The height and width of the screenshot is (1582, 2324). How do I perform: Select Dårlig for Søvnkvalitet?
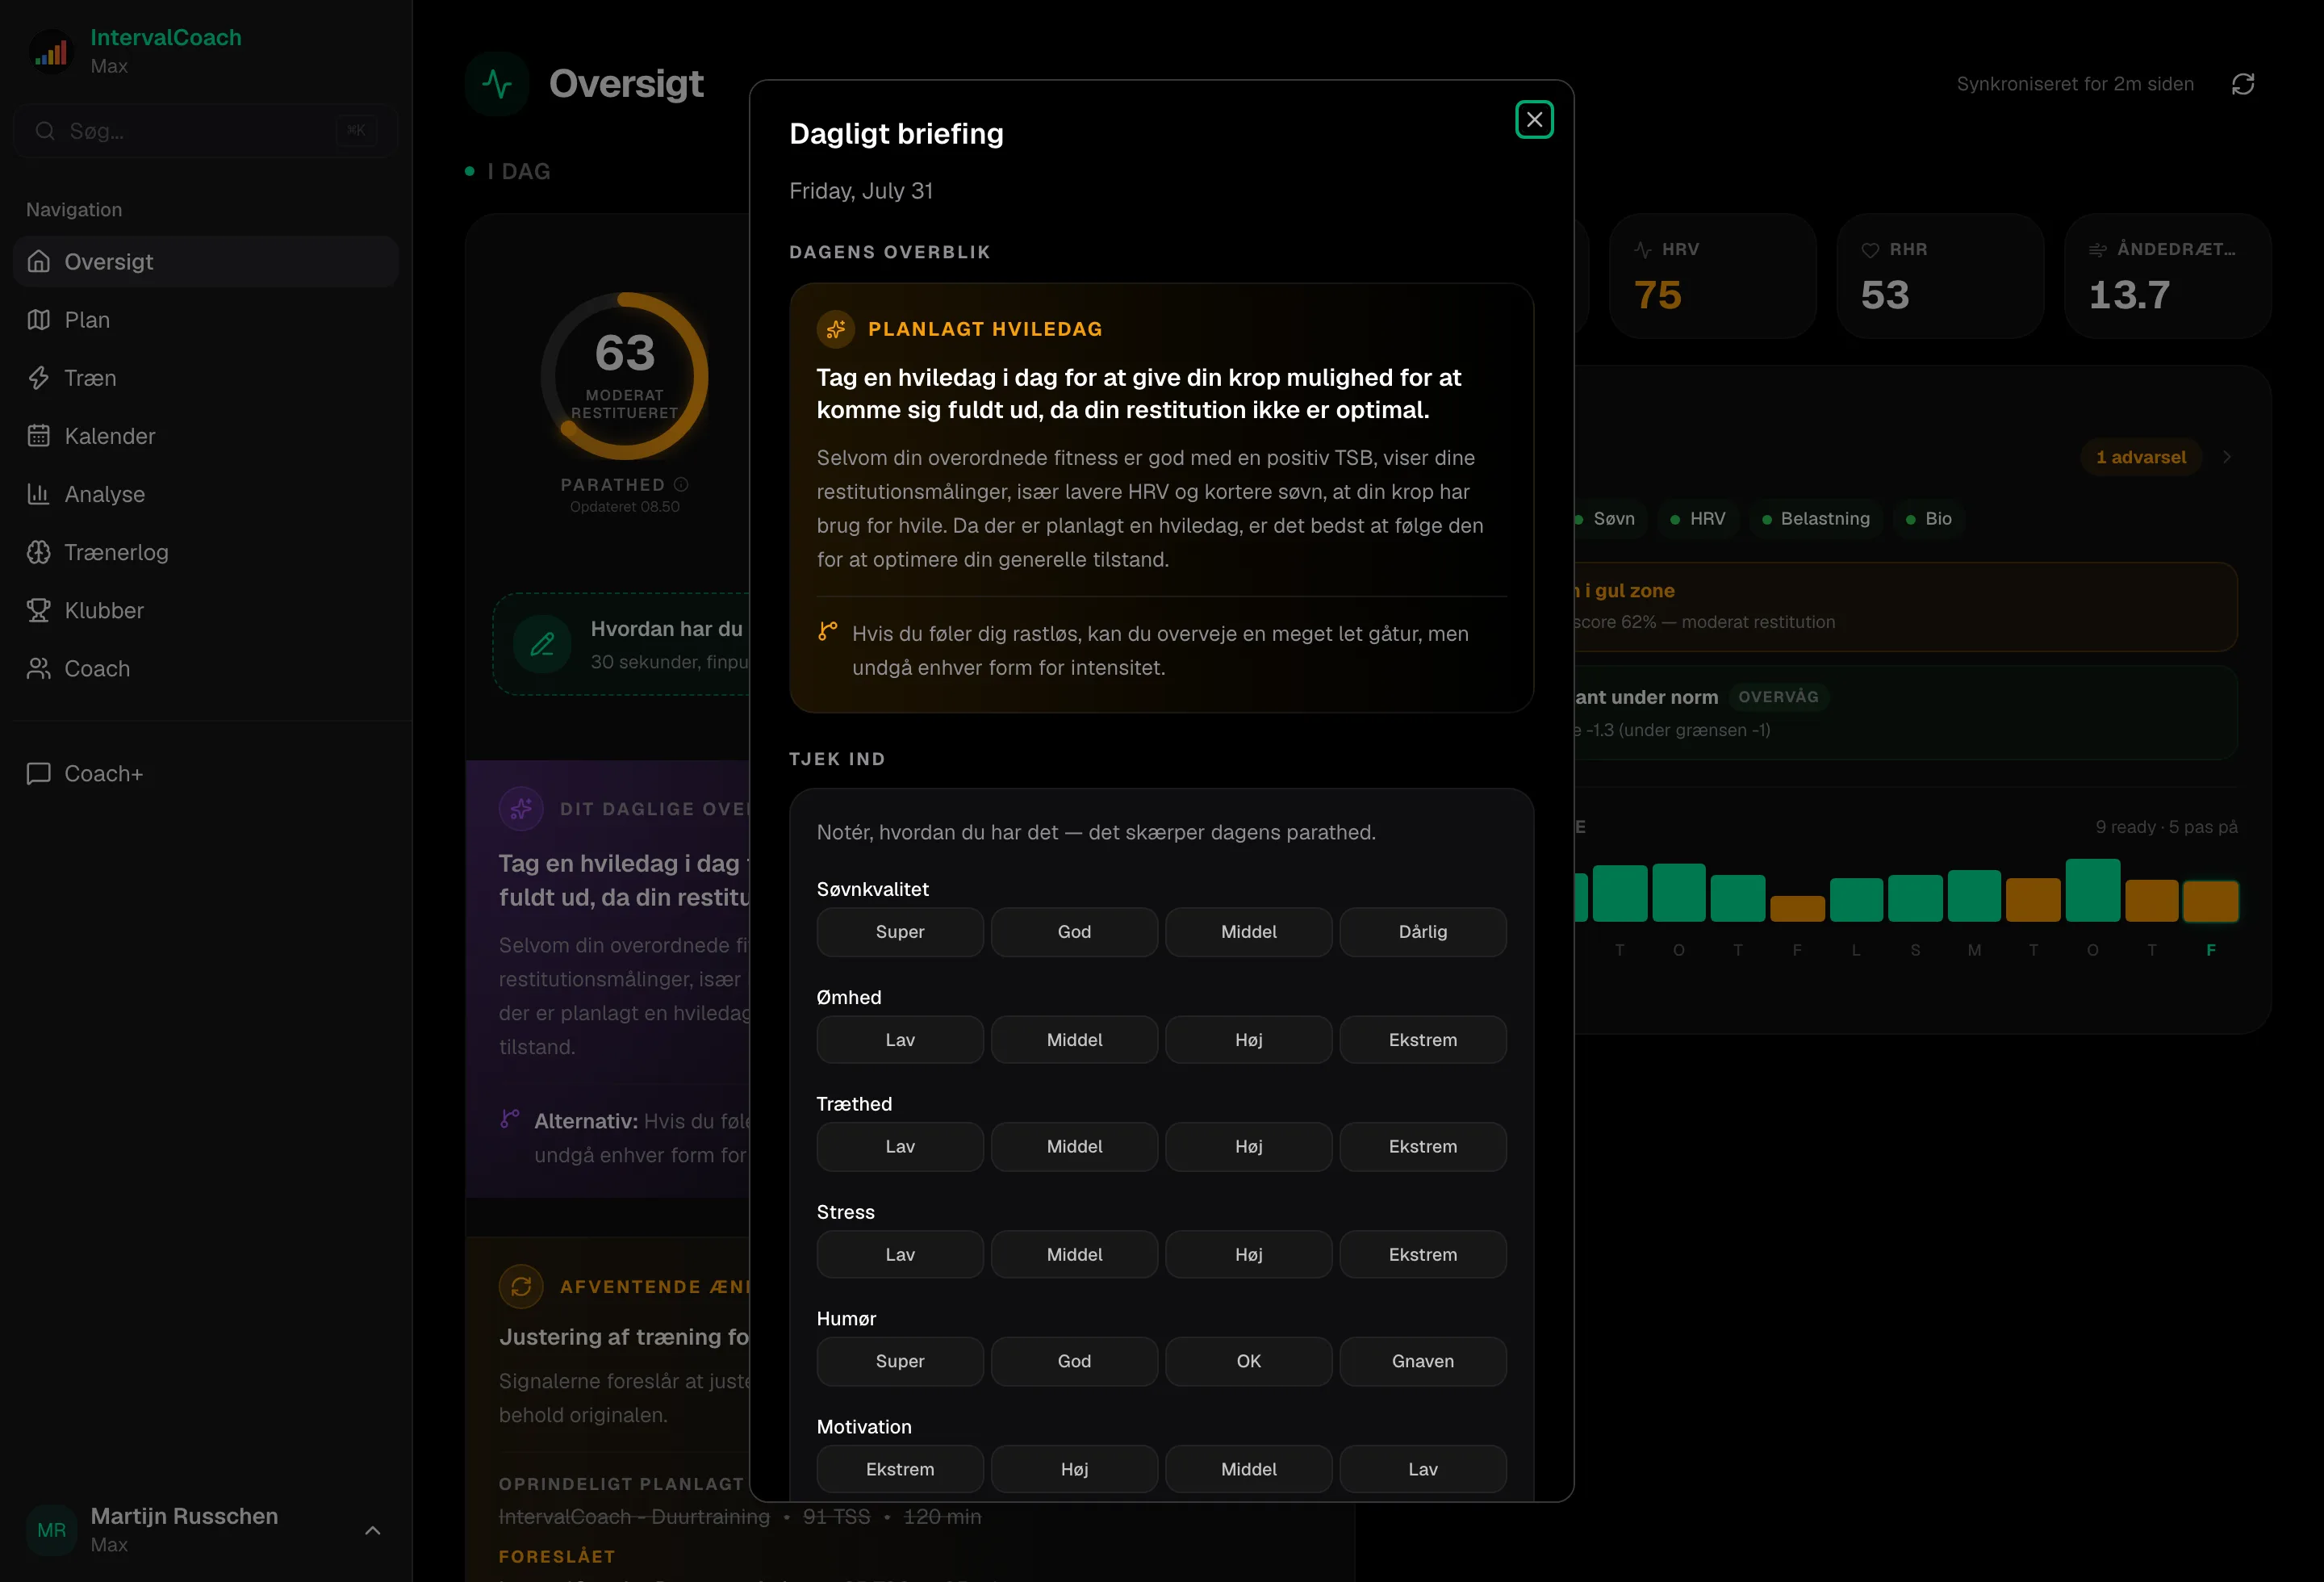point(1423,932)
